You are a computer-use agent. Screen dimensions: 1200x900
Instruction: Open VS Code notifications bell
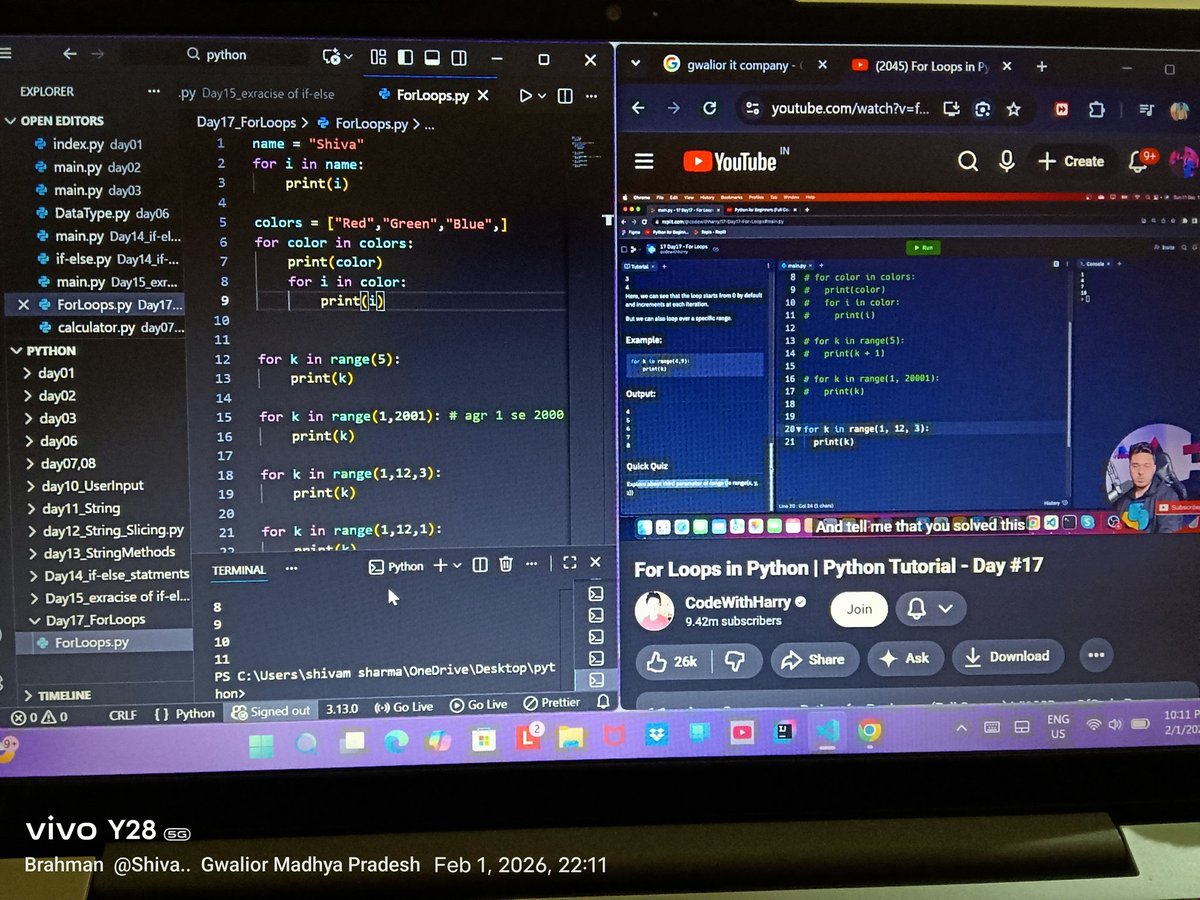tap(603, 702)
